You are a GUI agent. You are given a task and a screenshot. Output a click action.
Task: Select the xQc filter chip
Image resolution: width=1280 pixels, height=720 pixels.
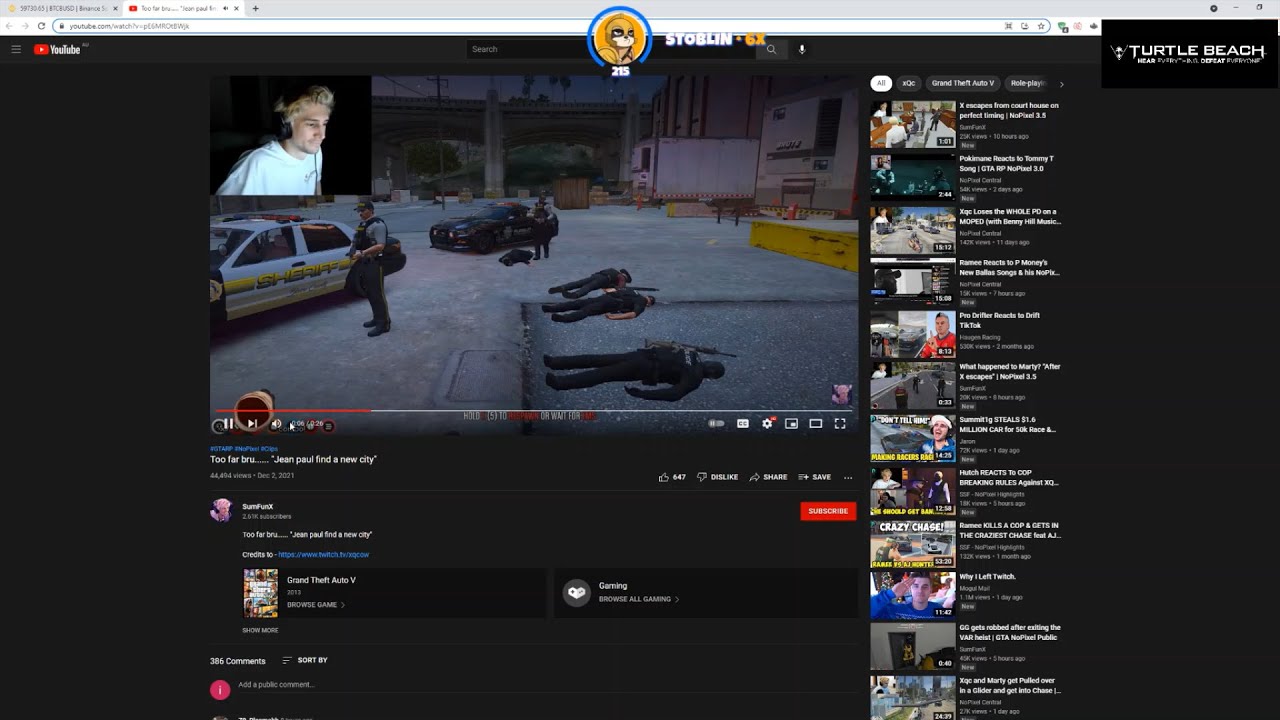coord(908,83)
